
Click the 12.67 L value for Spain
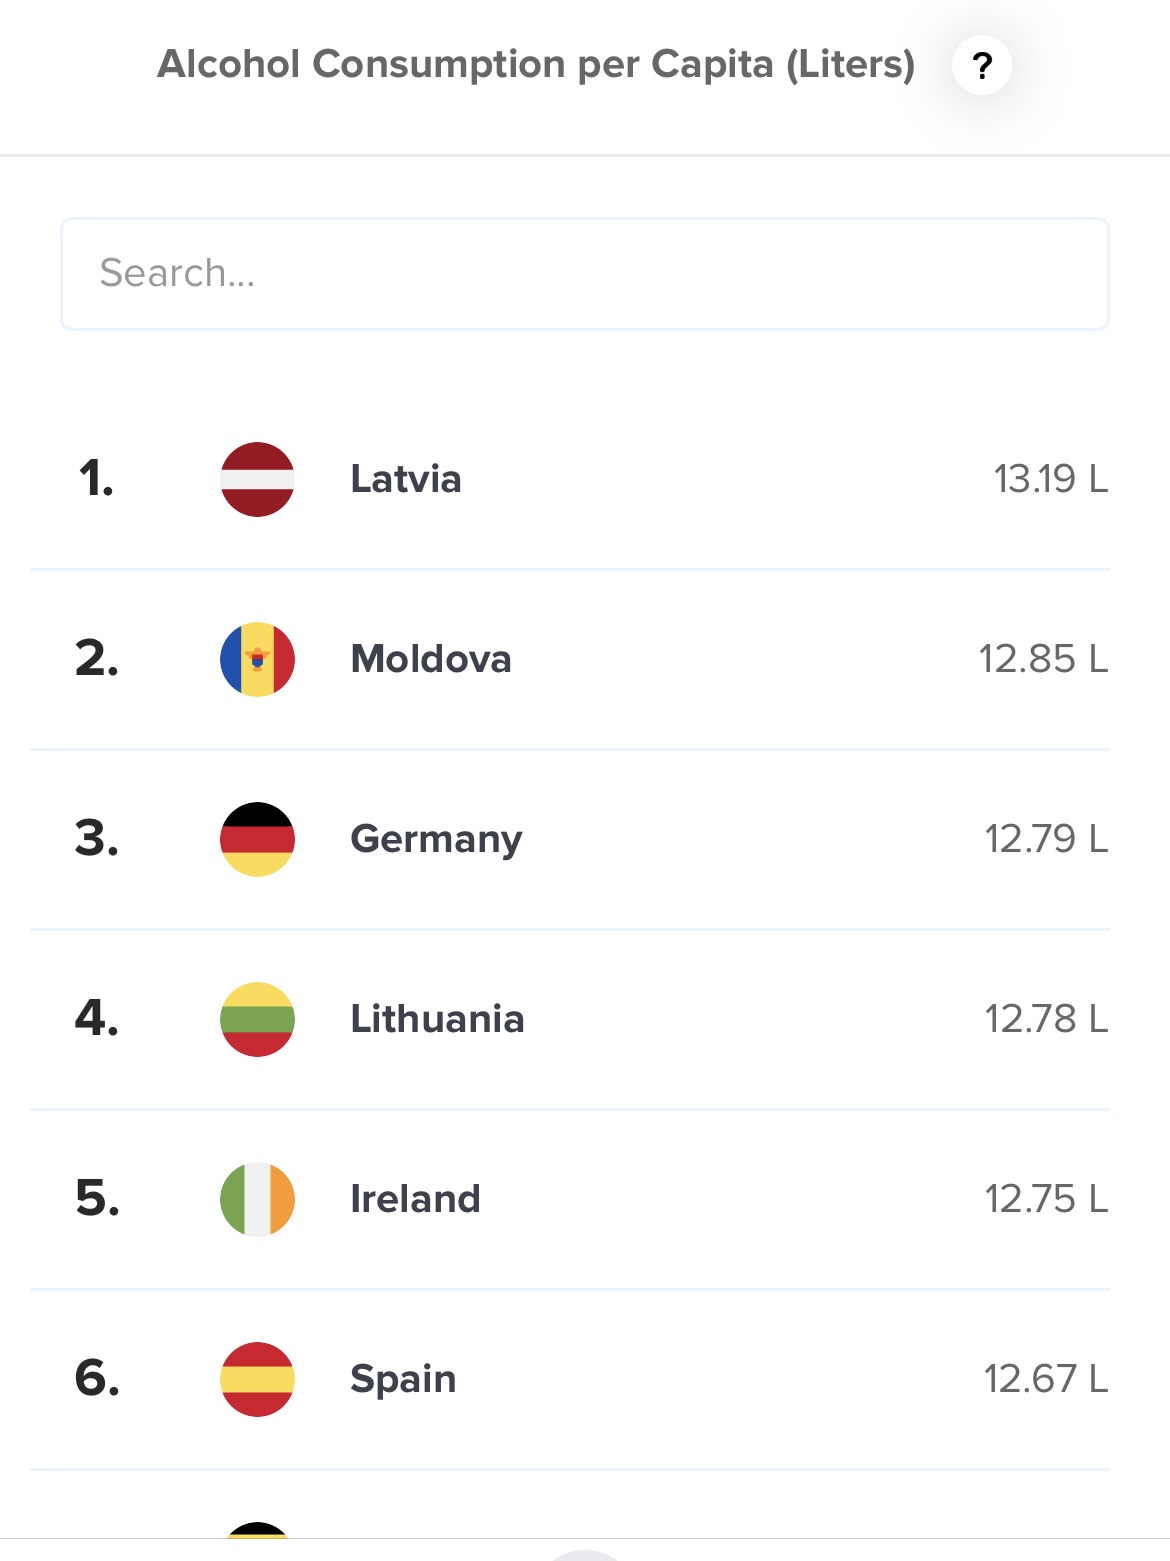tap(1045, 1379)
